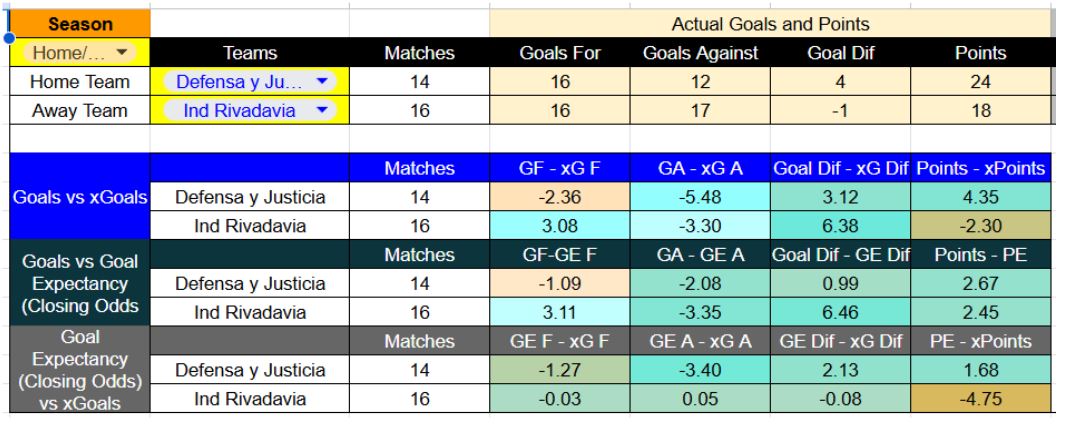Click the Goals For column header
The image size is (1066, 424).
pyautogui.click(x=560, y=53)
